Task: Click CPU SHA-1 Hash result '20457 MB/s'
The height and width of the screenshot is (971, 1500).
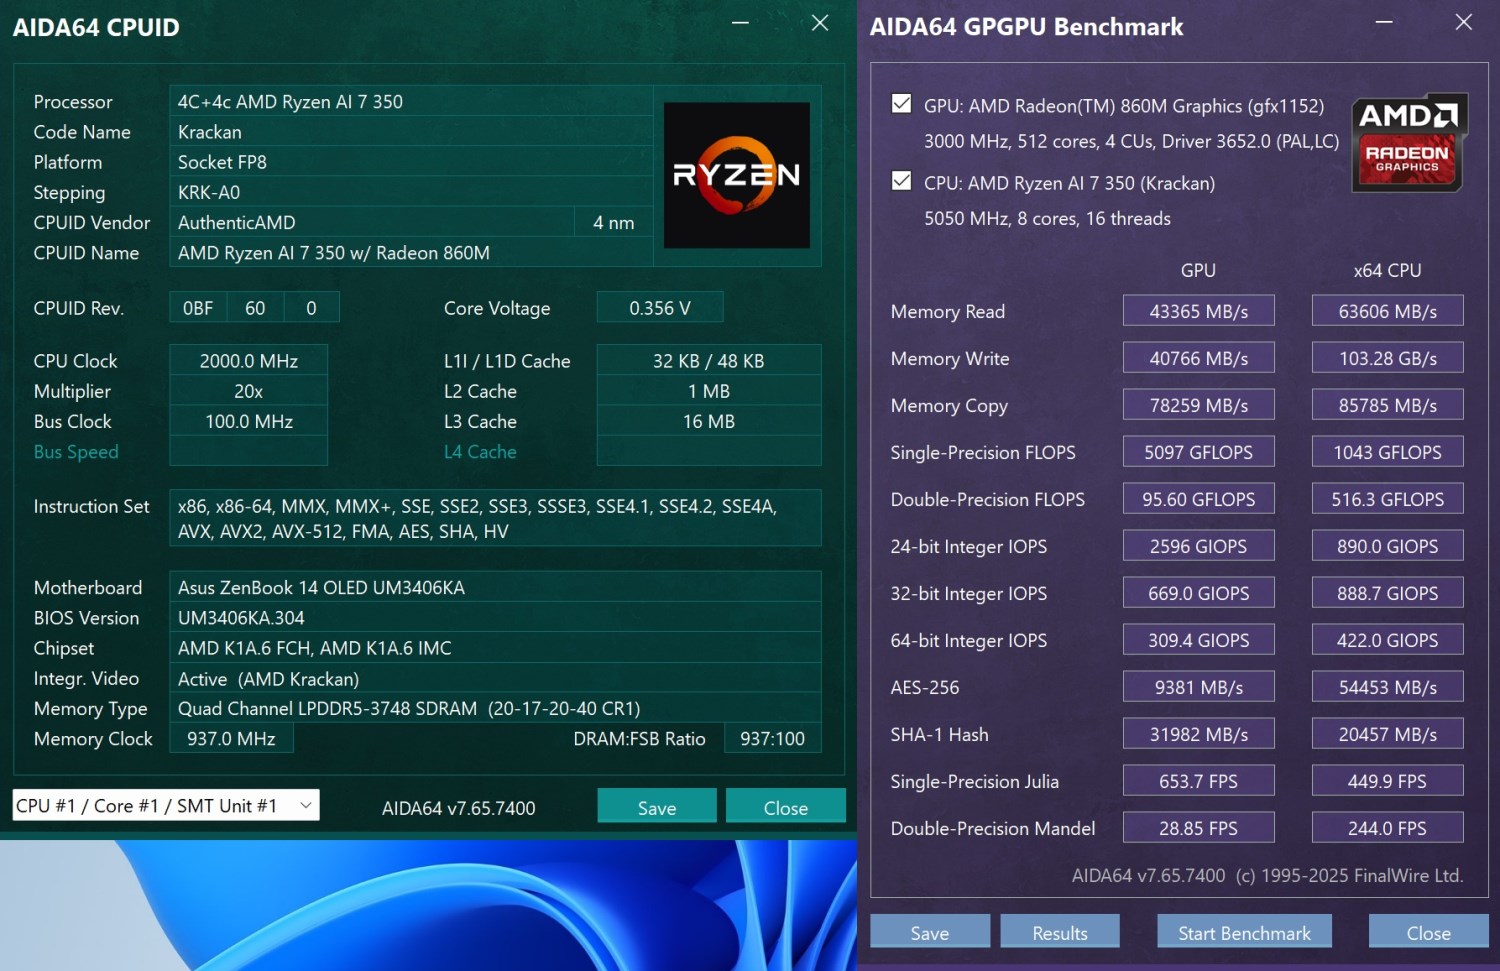Action: (x=1388, y=734)
